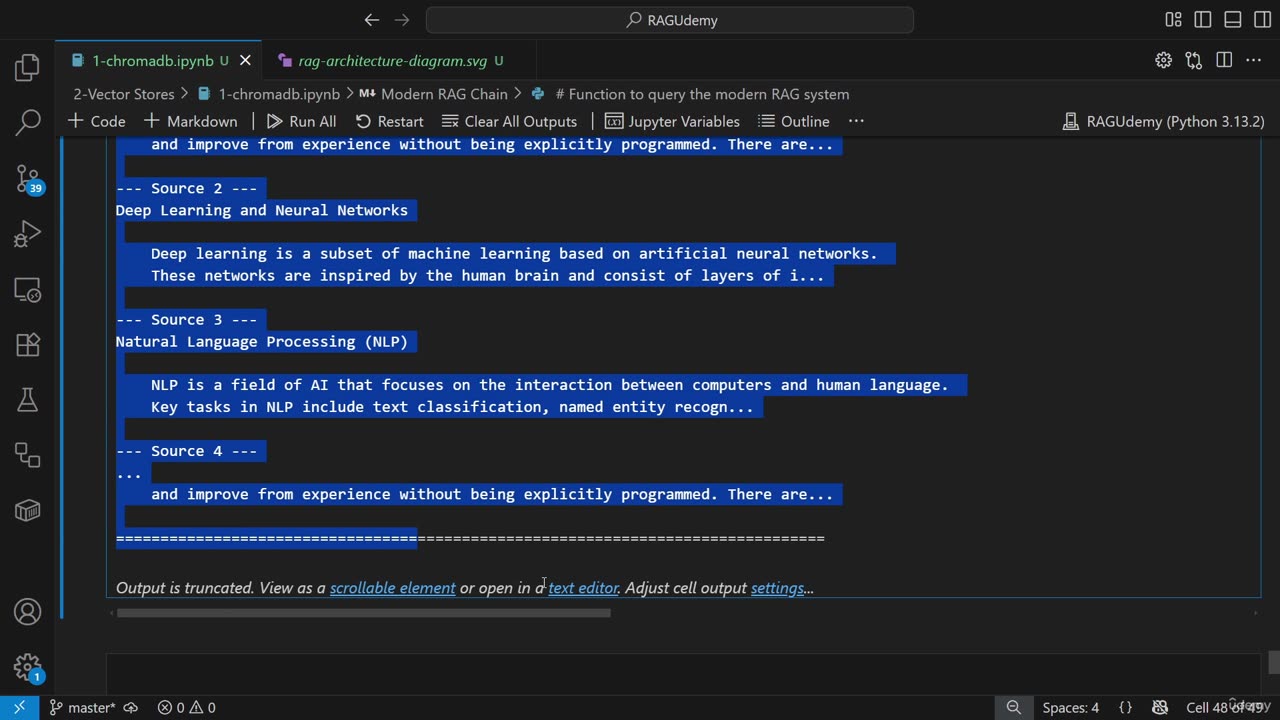Click the Run All button
1280x720 pixels.
pyautogui.click(x=301, y=121)
